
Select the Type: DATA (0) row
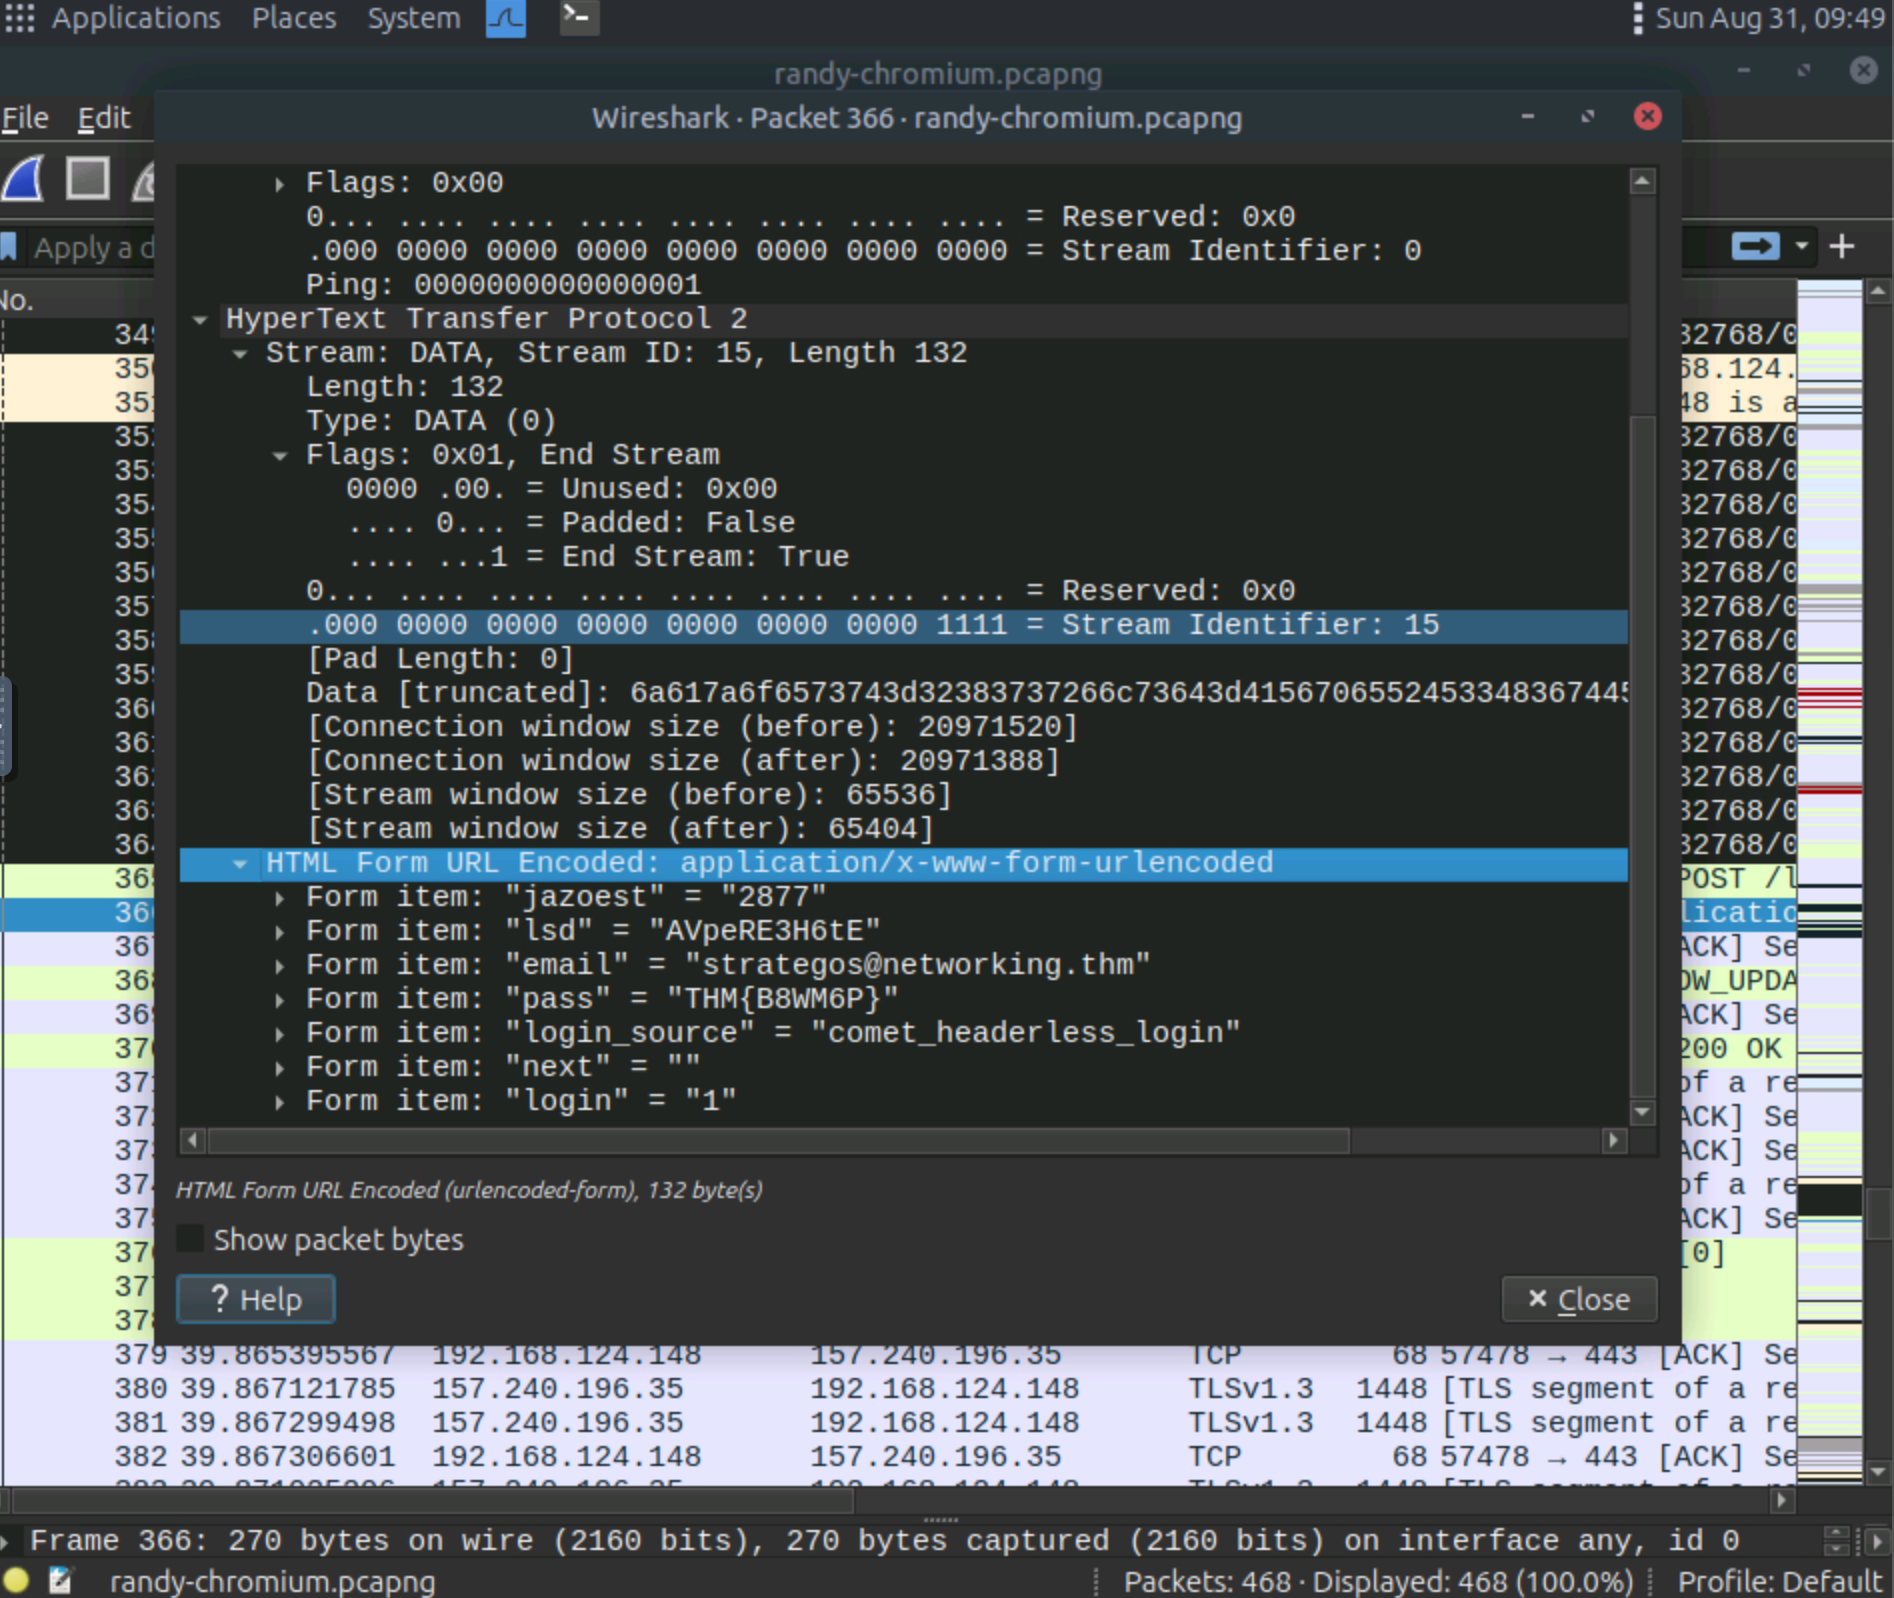[904, 421]
